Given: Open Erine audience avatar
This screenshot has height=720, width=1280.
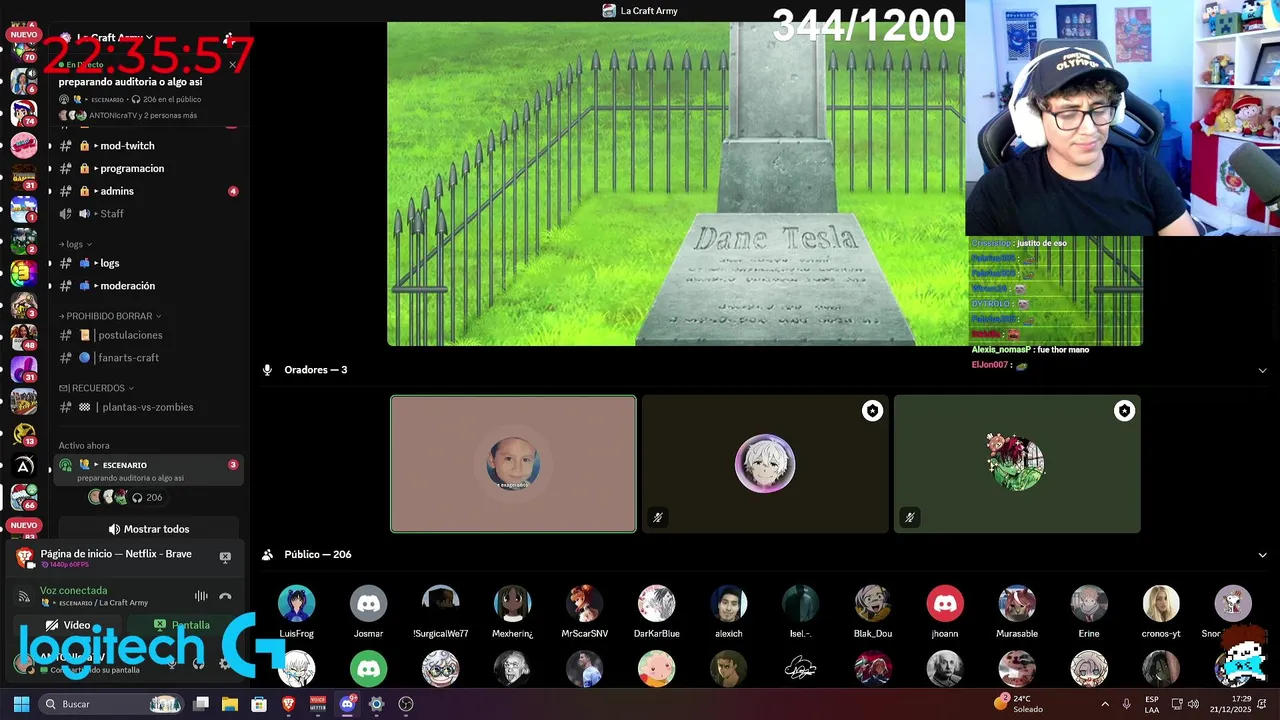Looking at the screenshot, I should coord(1088,603).
